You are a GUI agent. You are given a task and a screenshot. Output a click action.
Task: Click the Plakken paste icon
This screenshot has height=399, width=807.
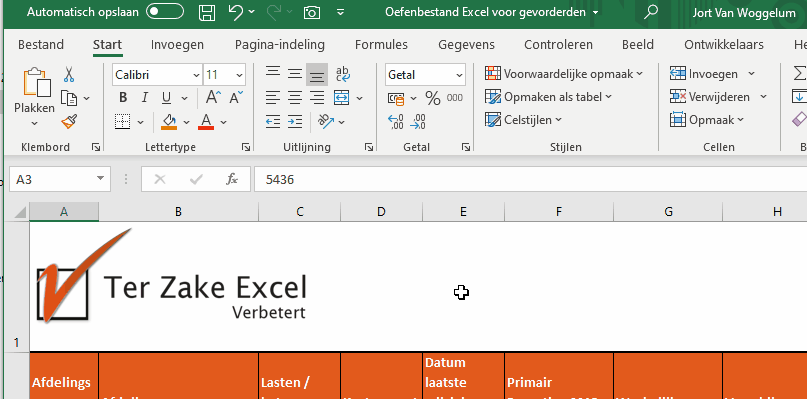pyautogui.click(x=37, y=82)
